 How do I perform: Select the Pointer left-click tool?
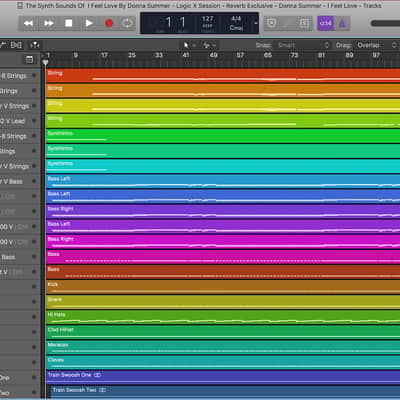coord(186,45)
